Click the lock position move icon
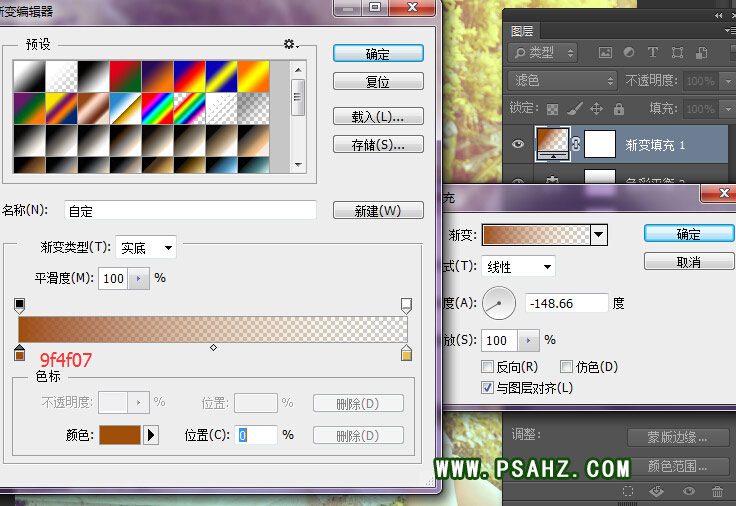 click(x=596, y=108)
